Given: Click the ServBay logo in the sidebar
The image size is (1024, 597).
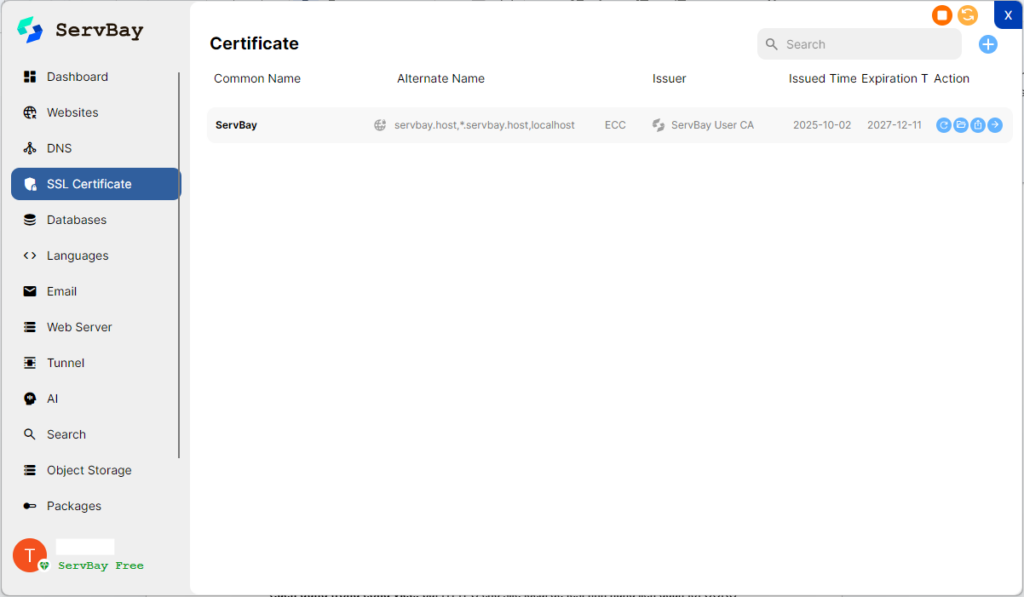Looking at the screenshot, I should (31, 30).
